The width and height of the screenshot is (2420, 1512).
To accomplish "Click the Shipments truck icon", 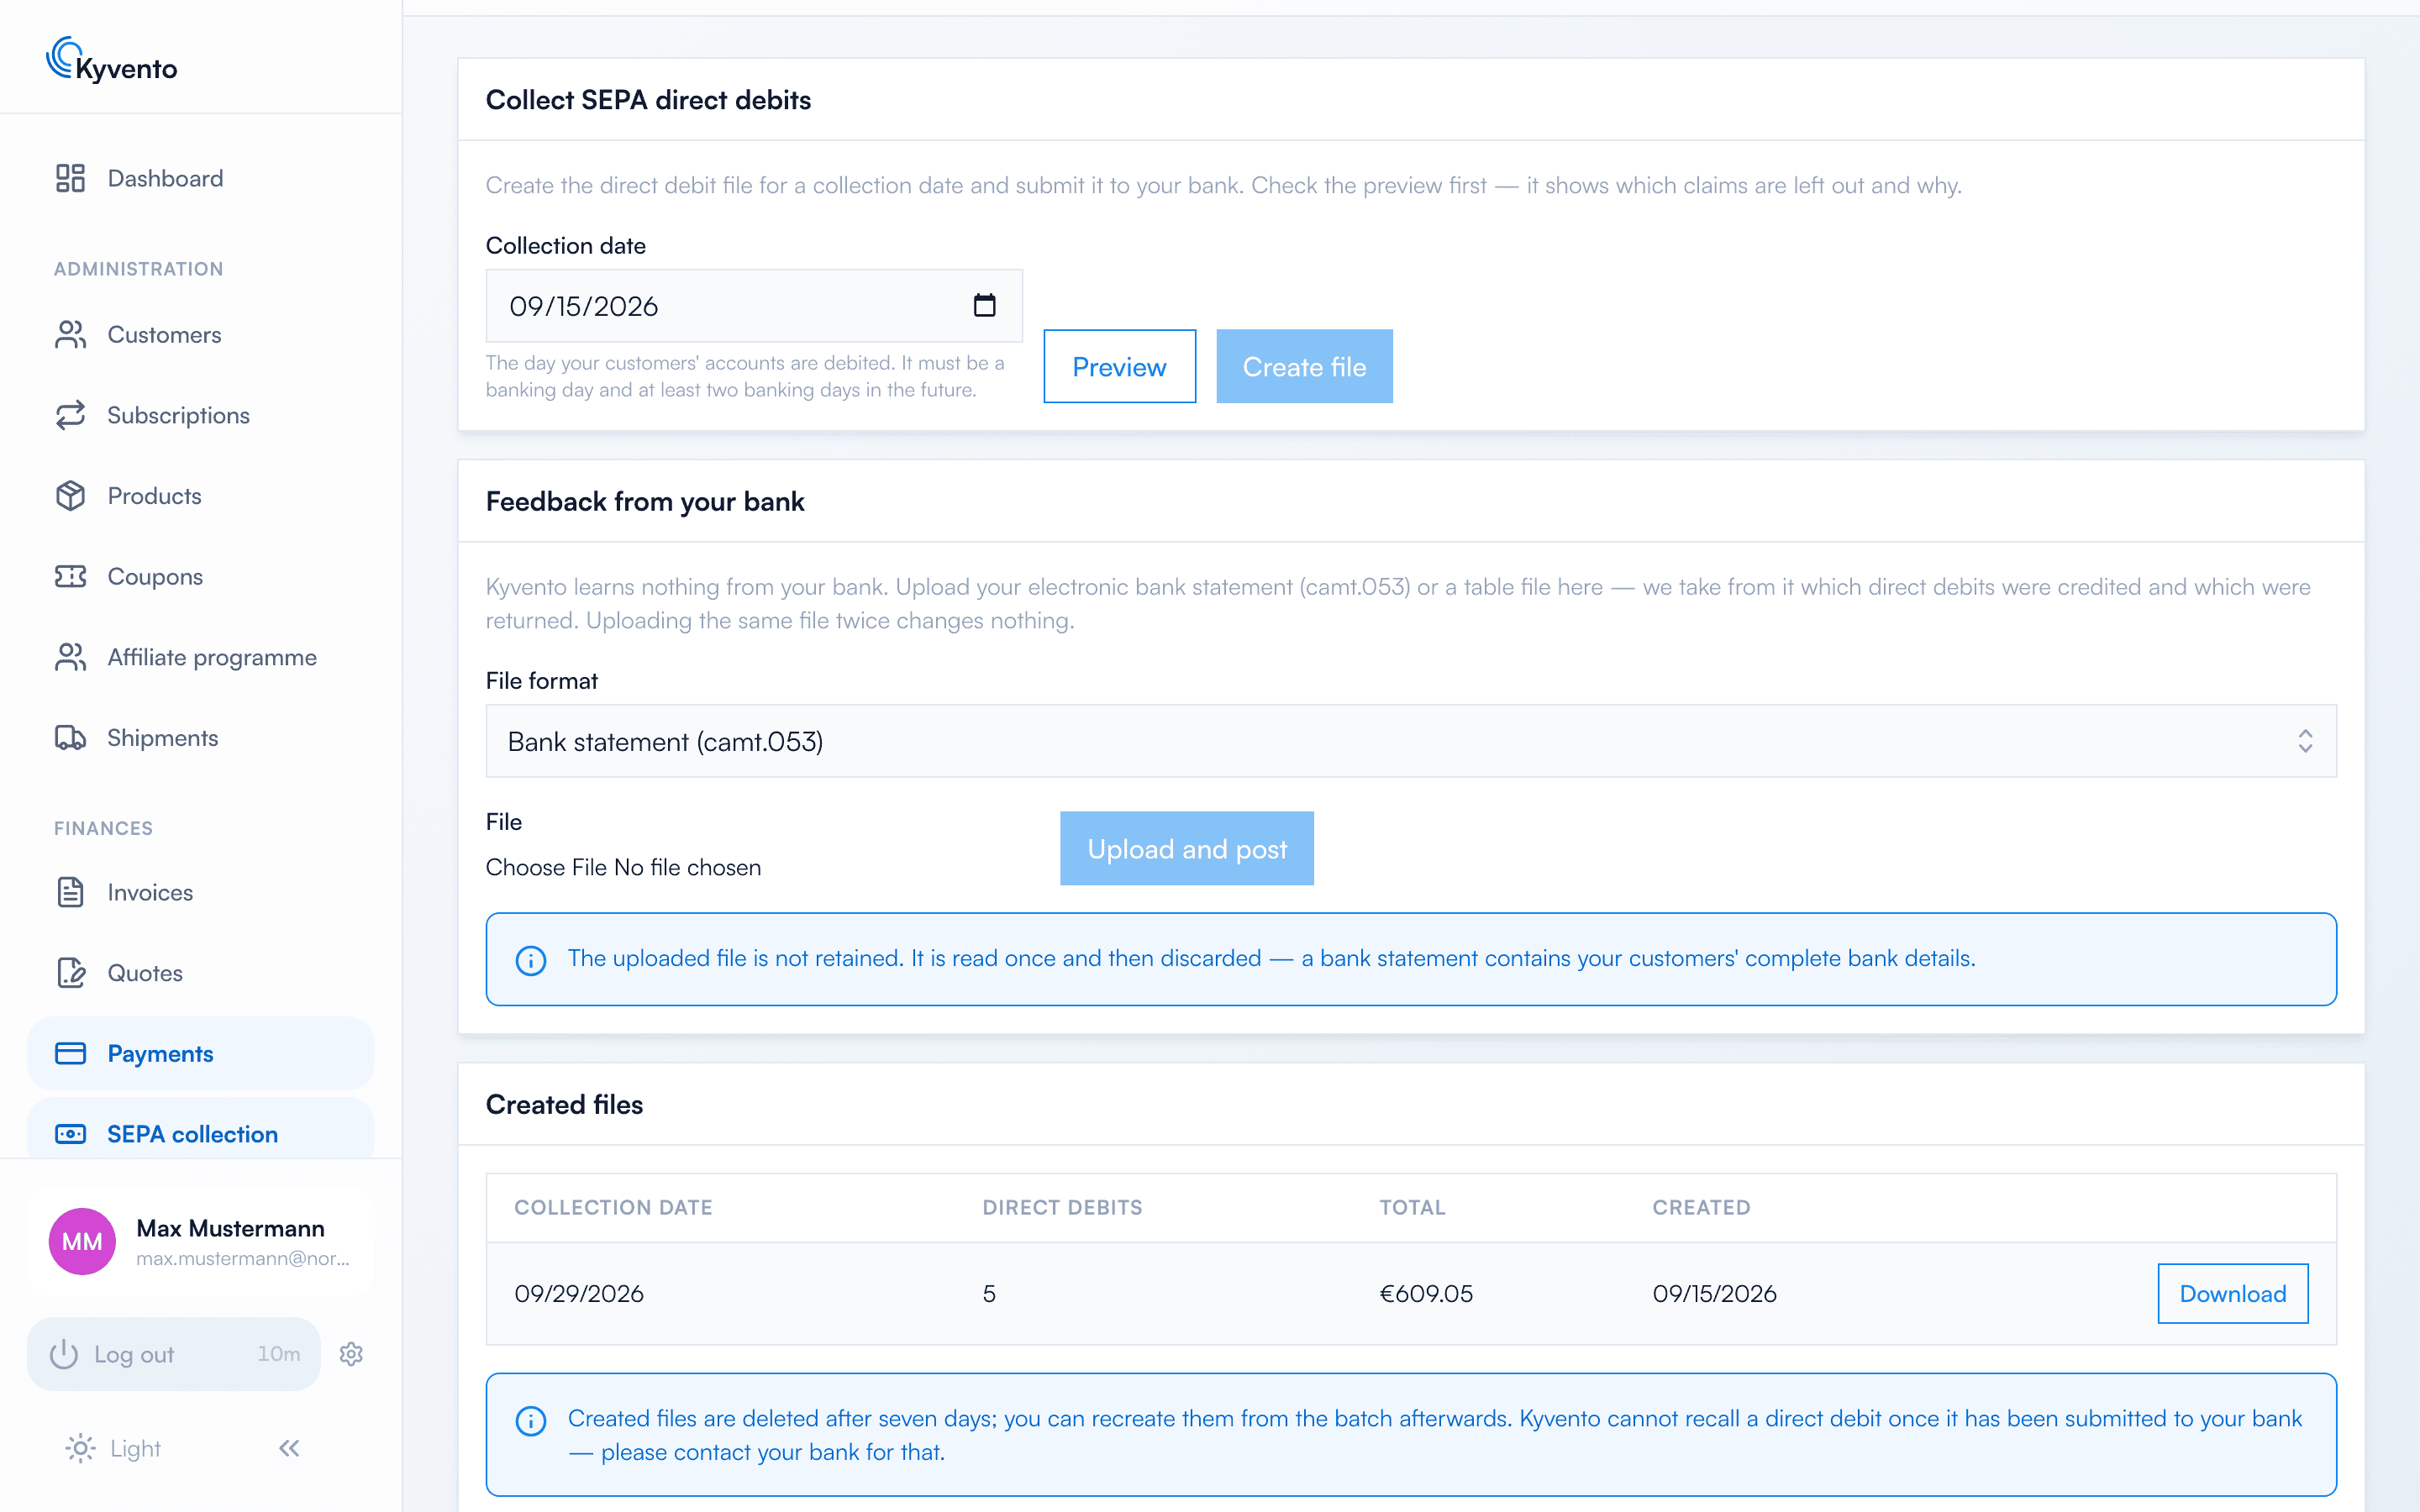I will (70, 738).
